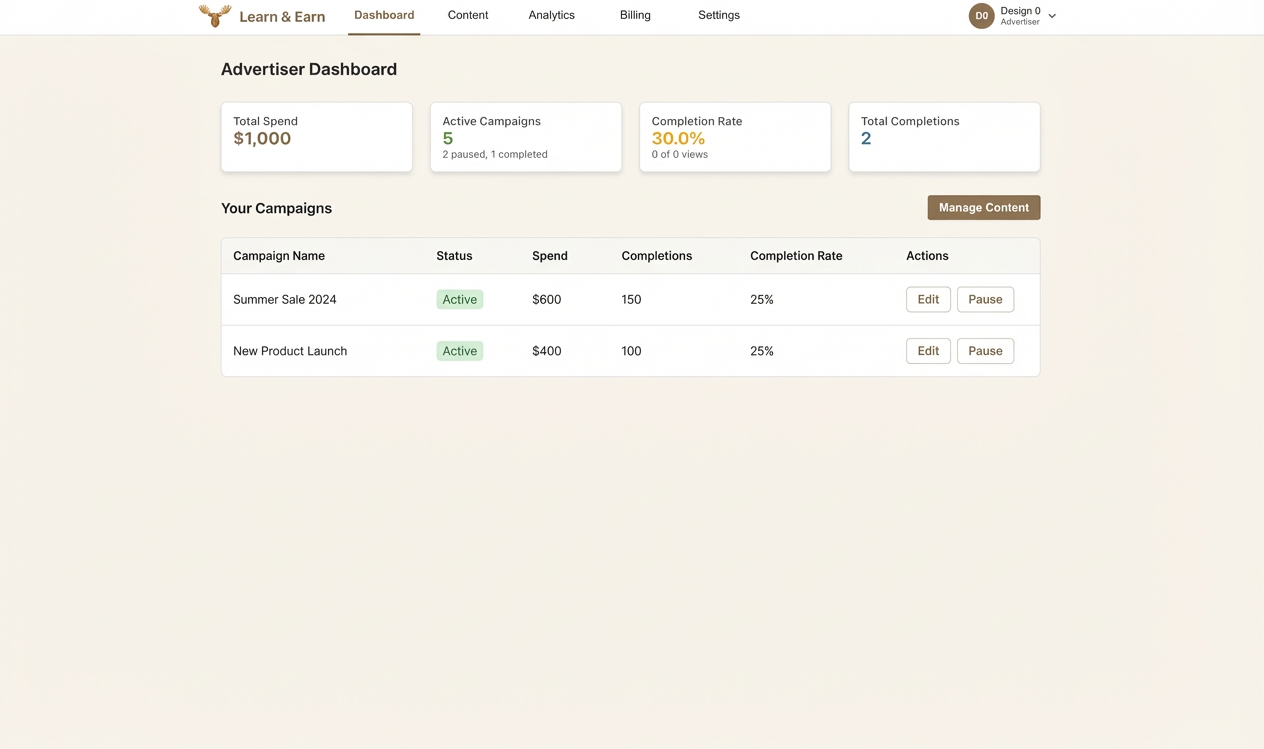This screenshot has height=749, width=1264.
Task: Open the Dashboard tab
Action: (384, 15)
